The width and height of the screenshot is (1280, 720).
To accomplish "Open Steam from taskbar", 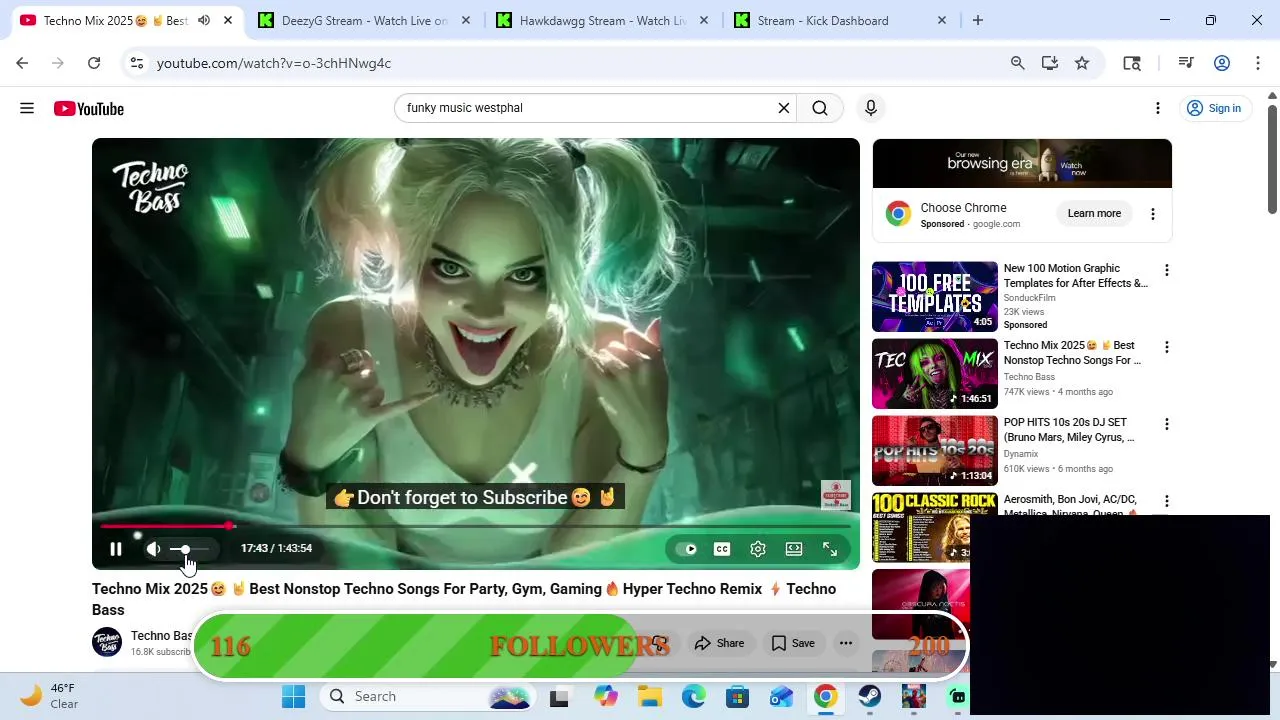I will [x=870, y=696].
